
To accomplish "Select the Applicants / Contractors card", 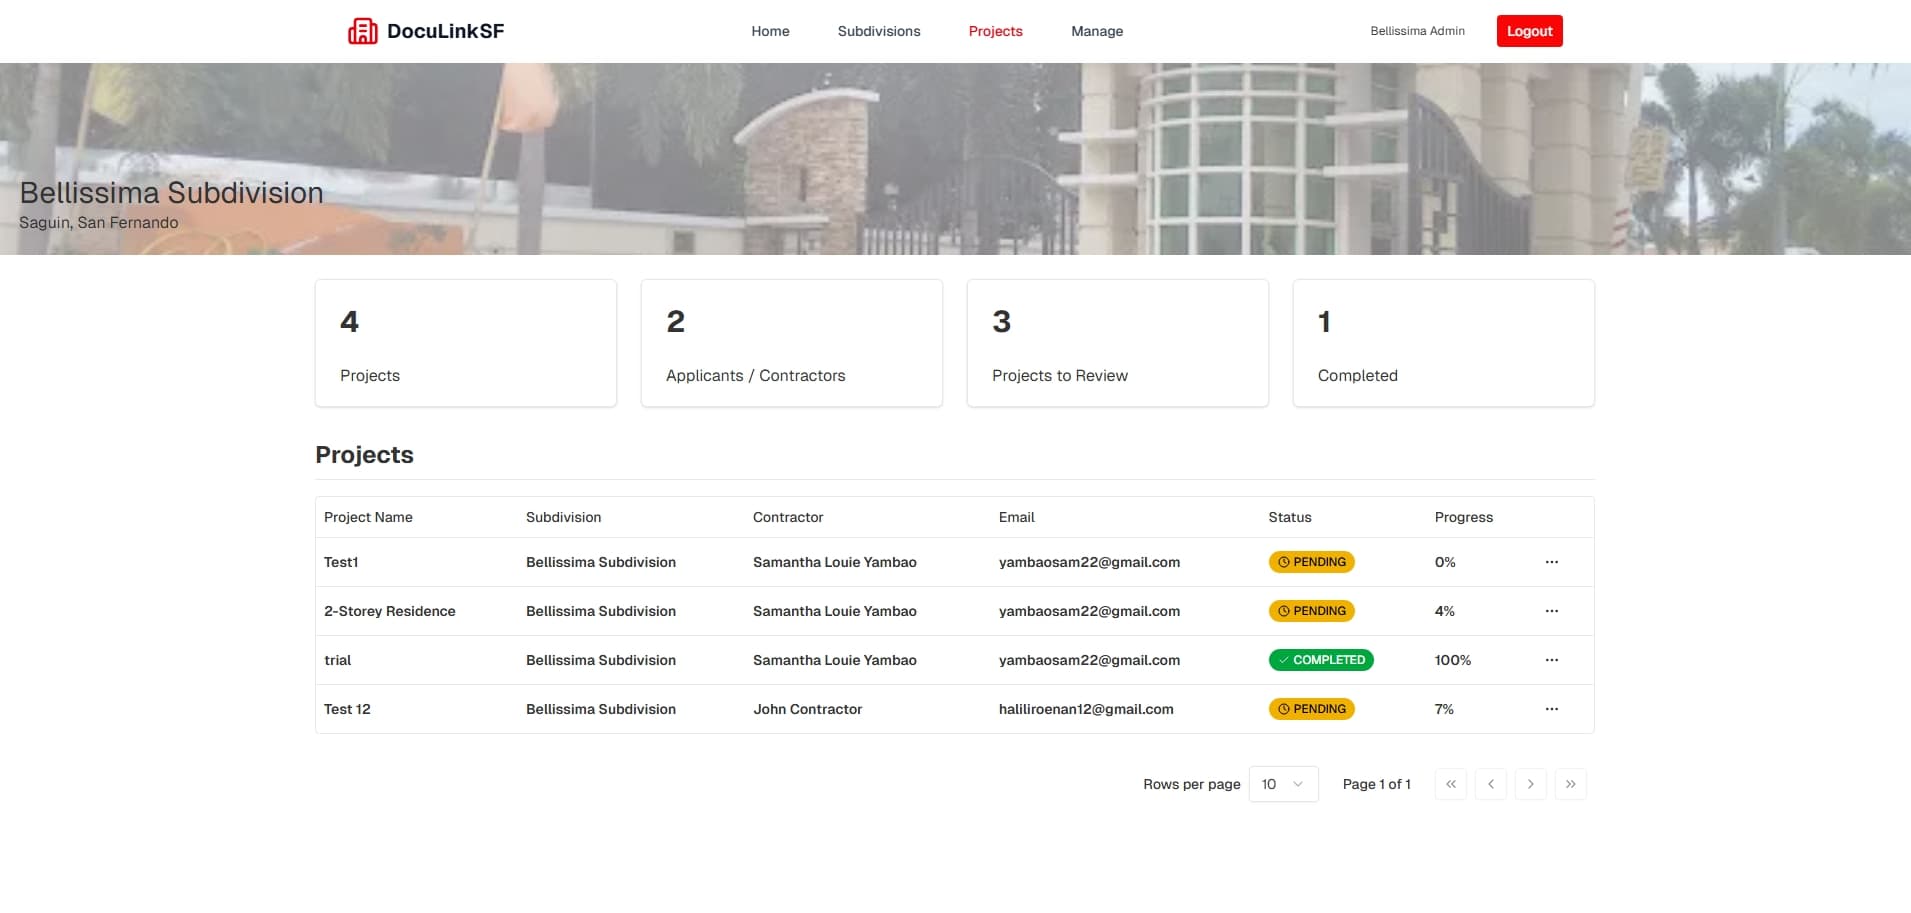I will (x=791, y=343).
